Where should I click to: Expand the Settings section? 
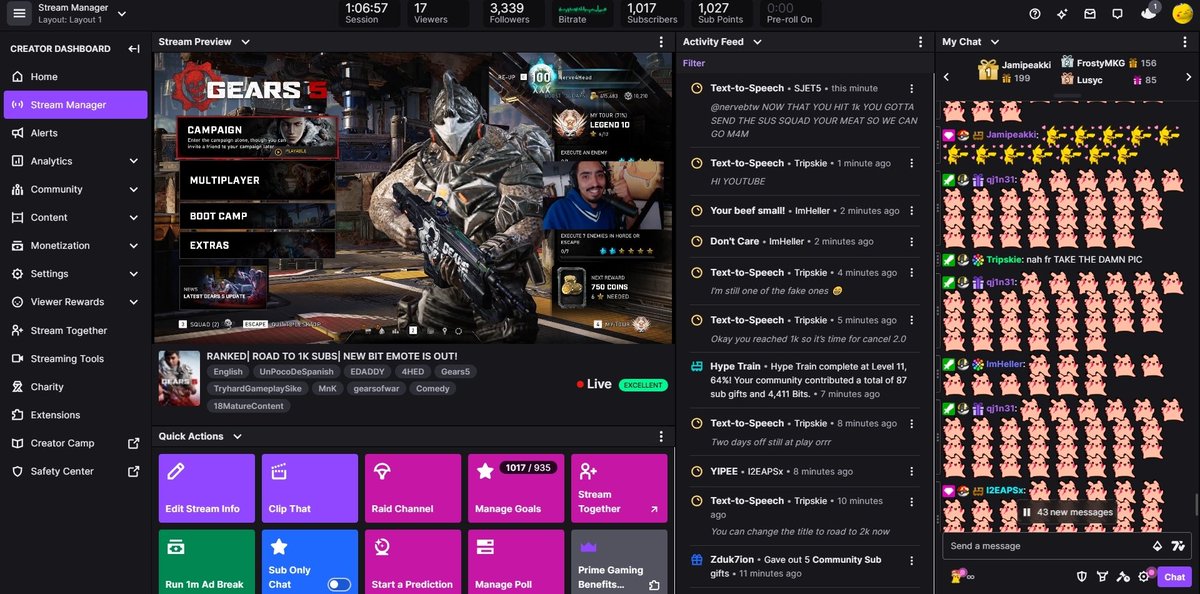(75, 274)
